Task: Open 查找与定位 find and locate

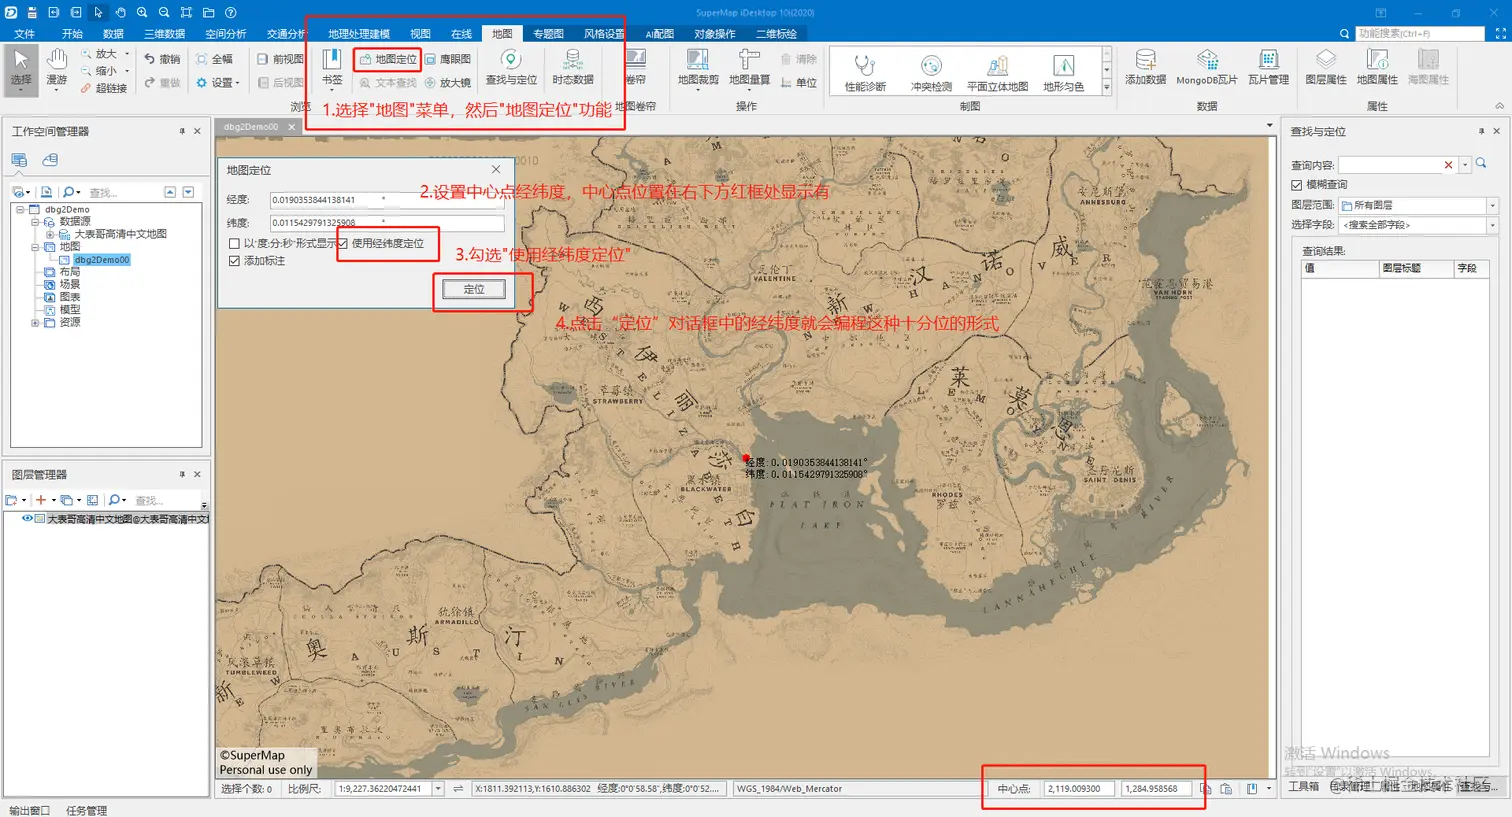Action: 511,67
